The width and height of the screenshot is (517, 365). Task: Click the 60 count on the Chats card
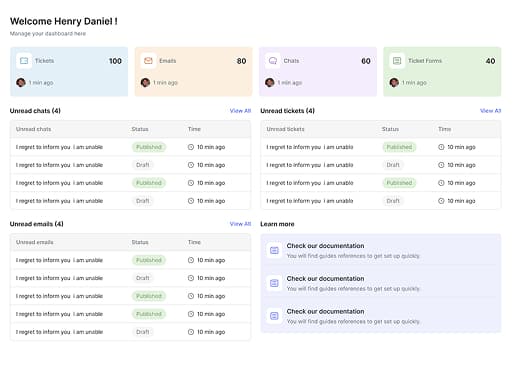[366, 61]
